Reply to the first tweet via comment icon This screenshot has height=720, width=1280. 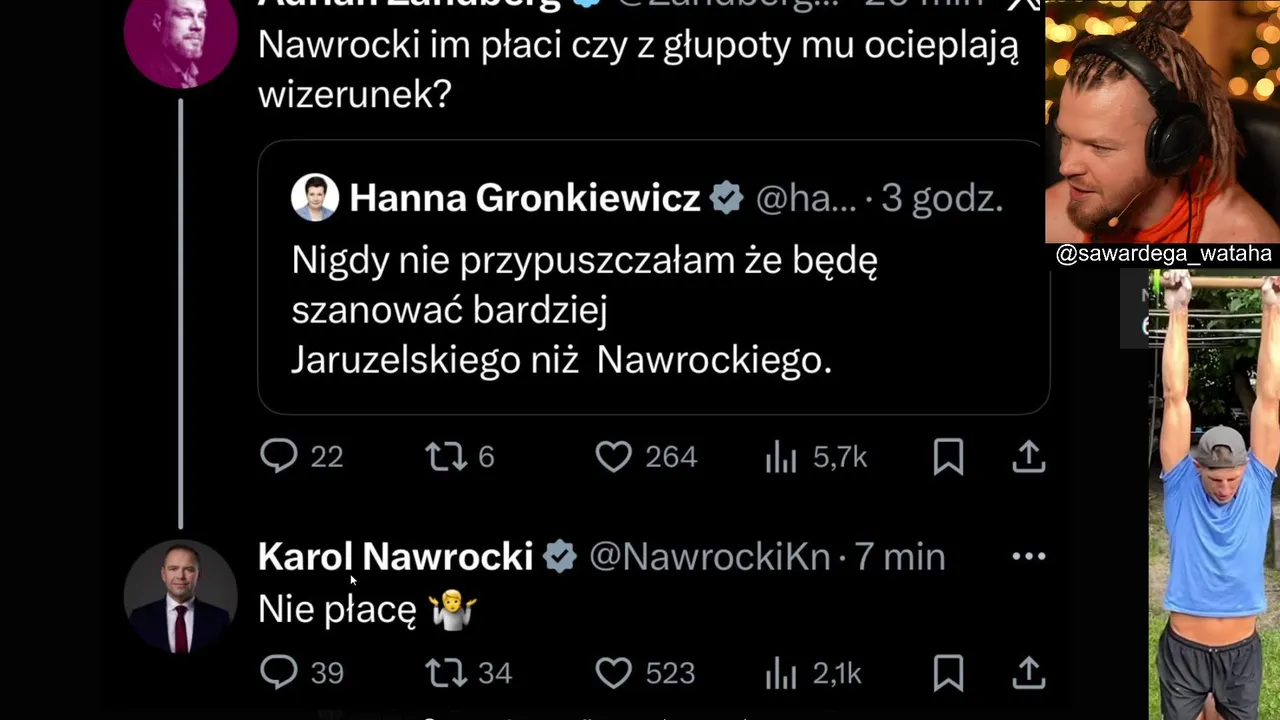279,456
